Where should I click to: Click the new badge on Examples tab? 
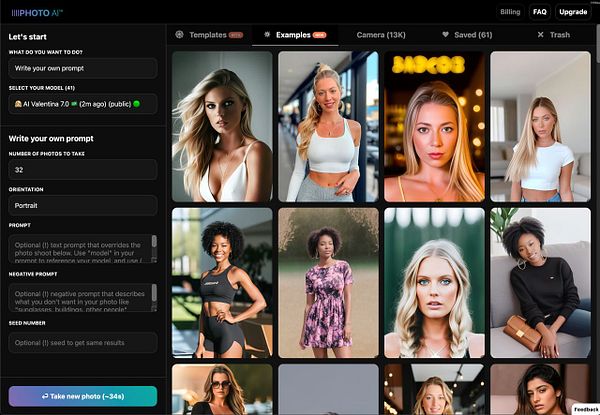pos(320,35)
